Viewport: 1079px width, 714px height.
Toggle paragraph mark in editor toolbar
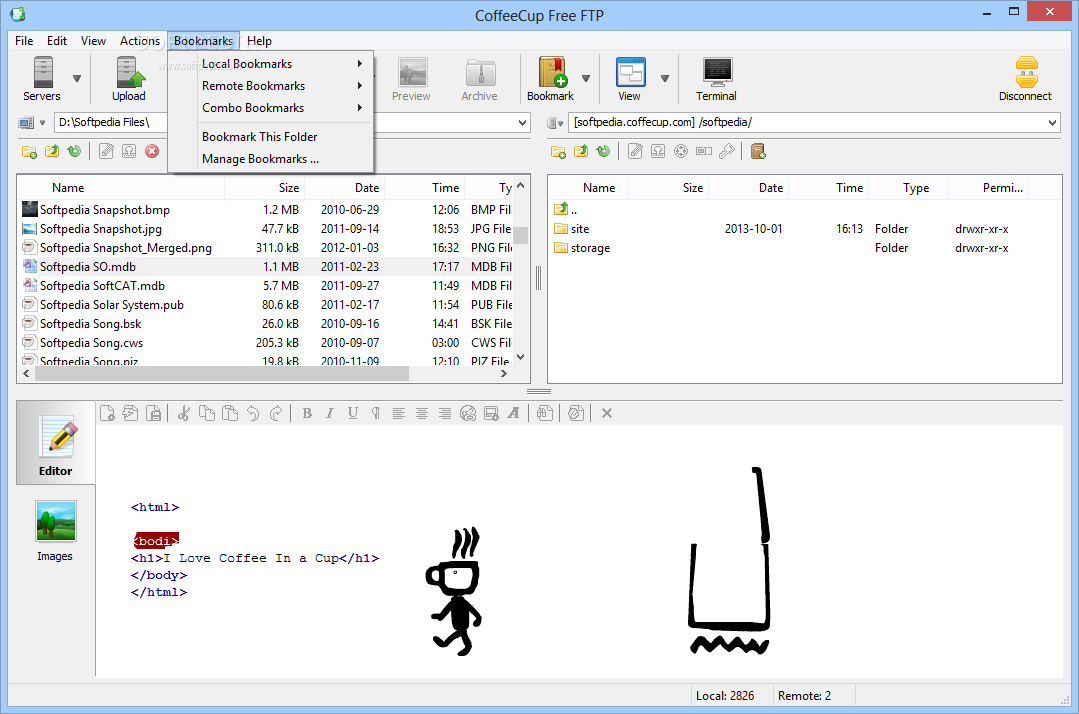click(376, 413)
